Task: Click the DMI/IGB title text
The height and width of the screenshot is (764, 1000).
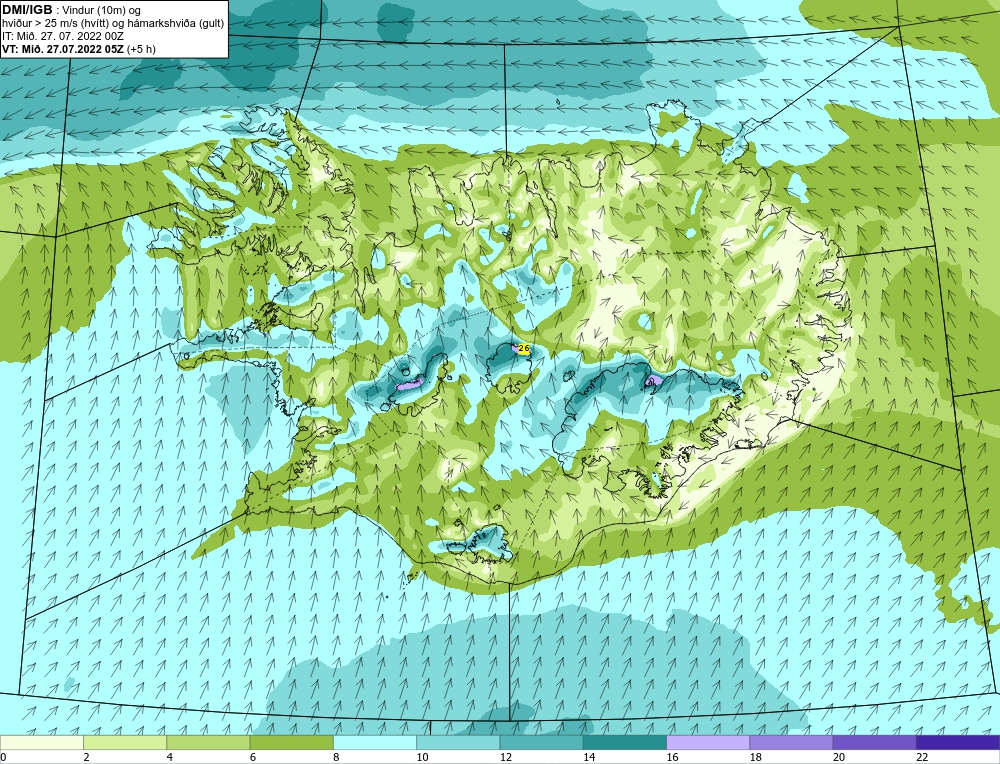Action: [27, 10]
